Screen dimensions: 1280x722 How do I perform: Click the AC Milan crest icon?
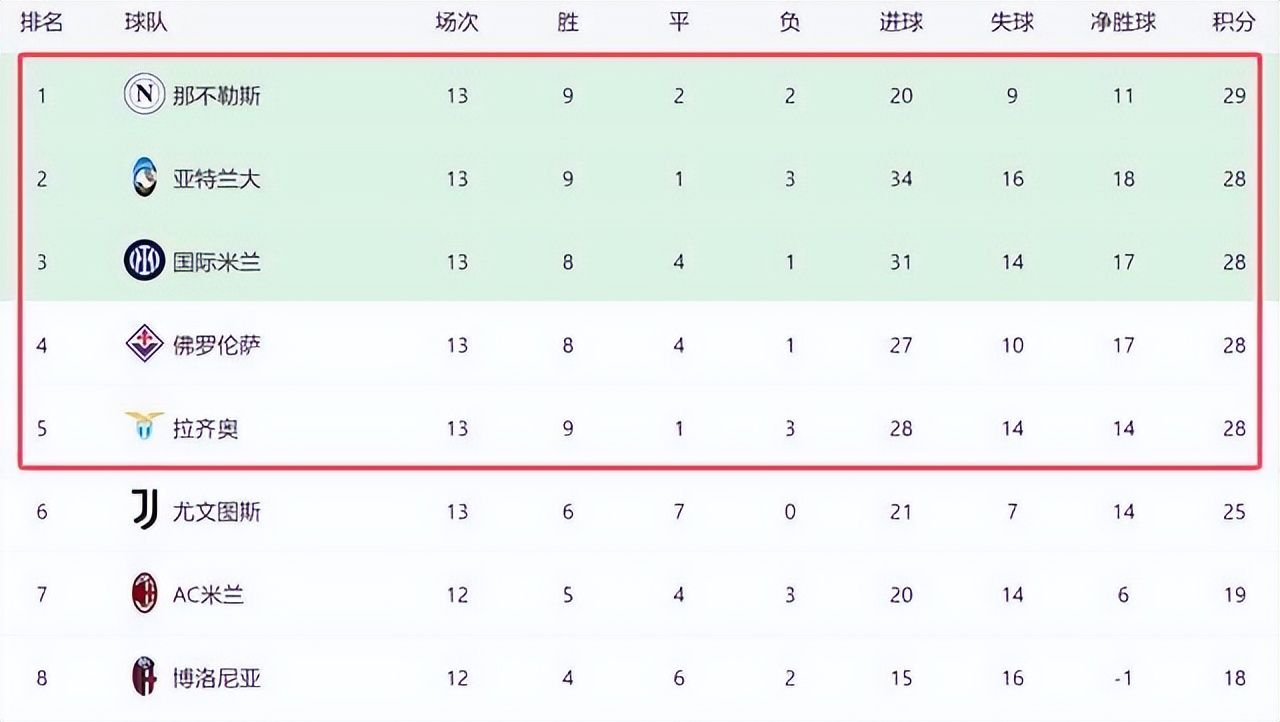(x=144, y=595)
